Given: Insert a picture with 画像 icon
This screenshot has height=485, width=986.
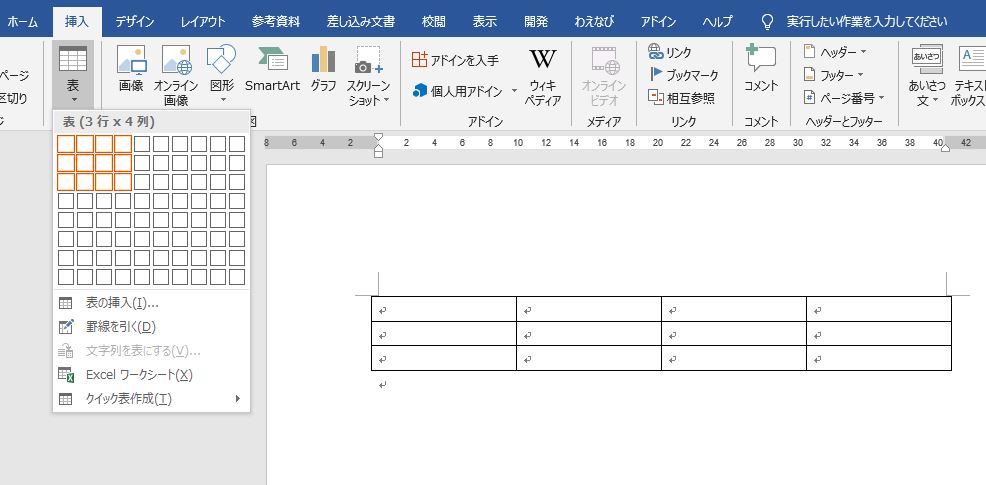Looking at the screenshot, I should [131, 69].
